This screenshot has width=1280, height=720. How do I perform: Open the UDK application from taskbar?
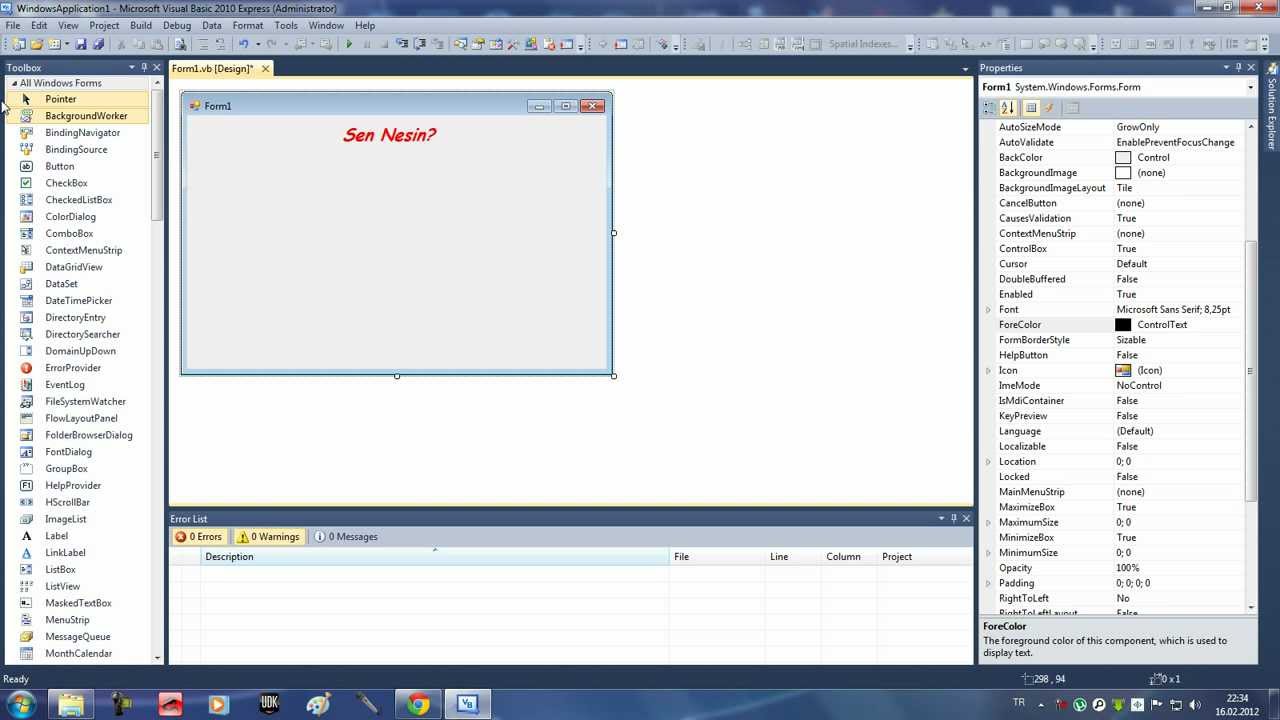[x=269, y=704]
